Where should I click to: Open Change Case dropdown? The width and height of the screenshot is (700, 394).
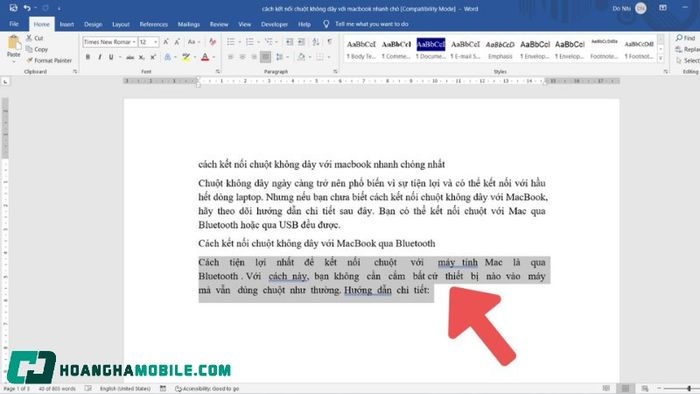coord(193,42)
